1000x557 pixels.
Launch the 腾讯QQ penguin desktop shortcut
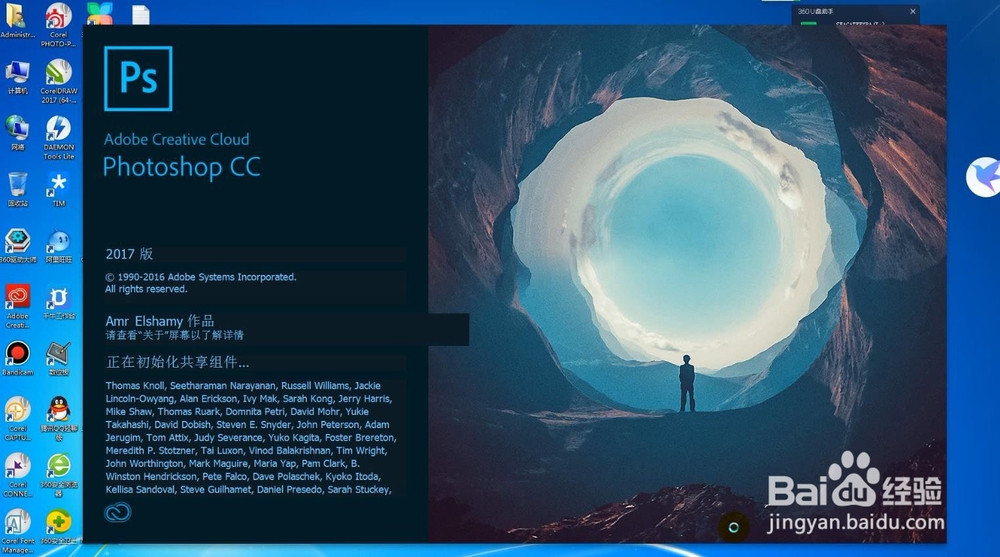coord(59,419)
